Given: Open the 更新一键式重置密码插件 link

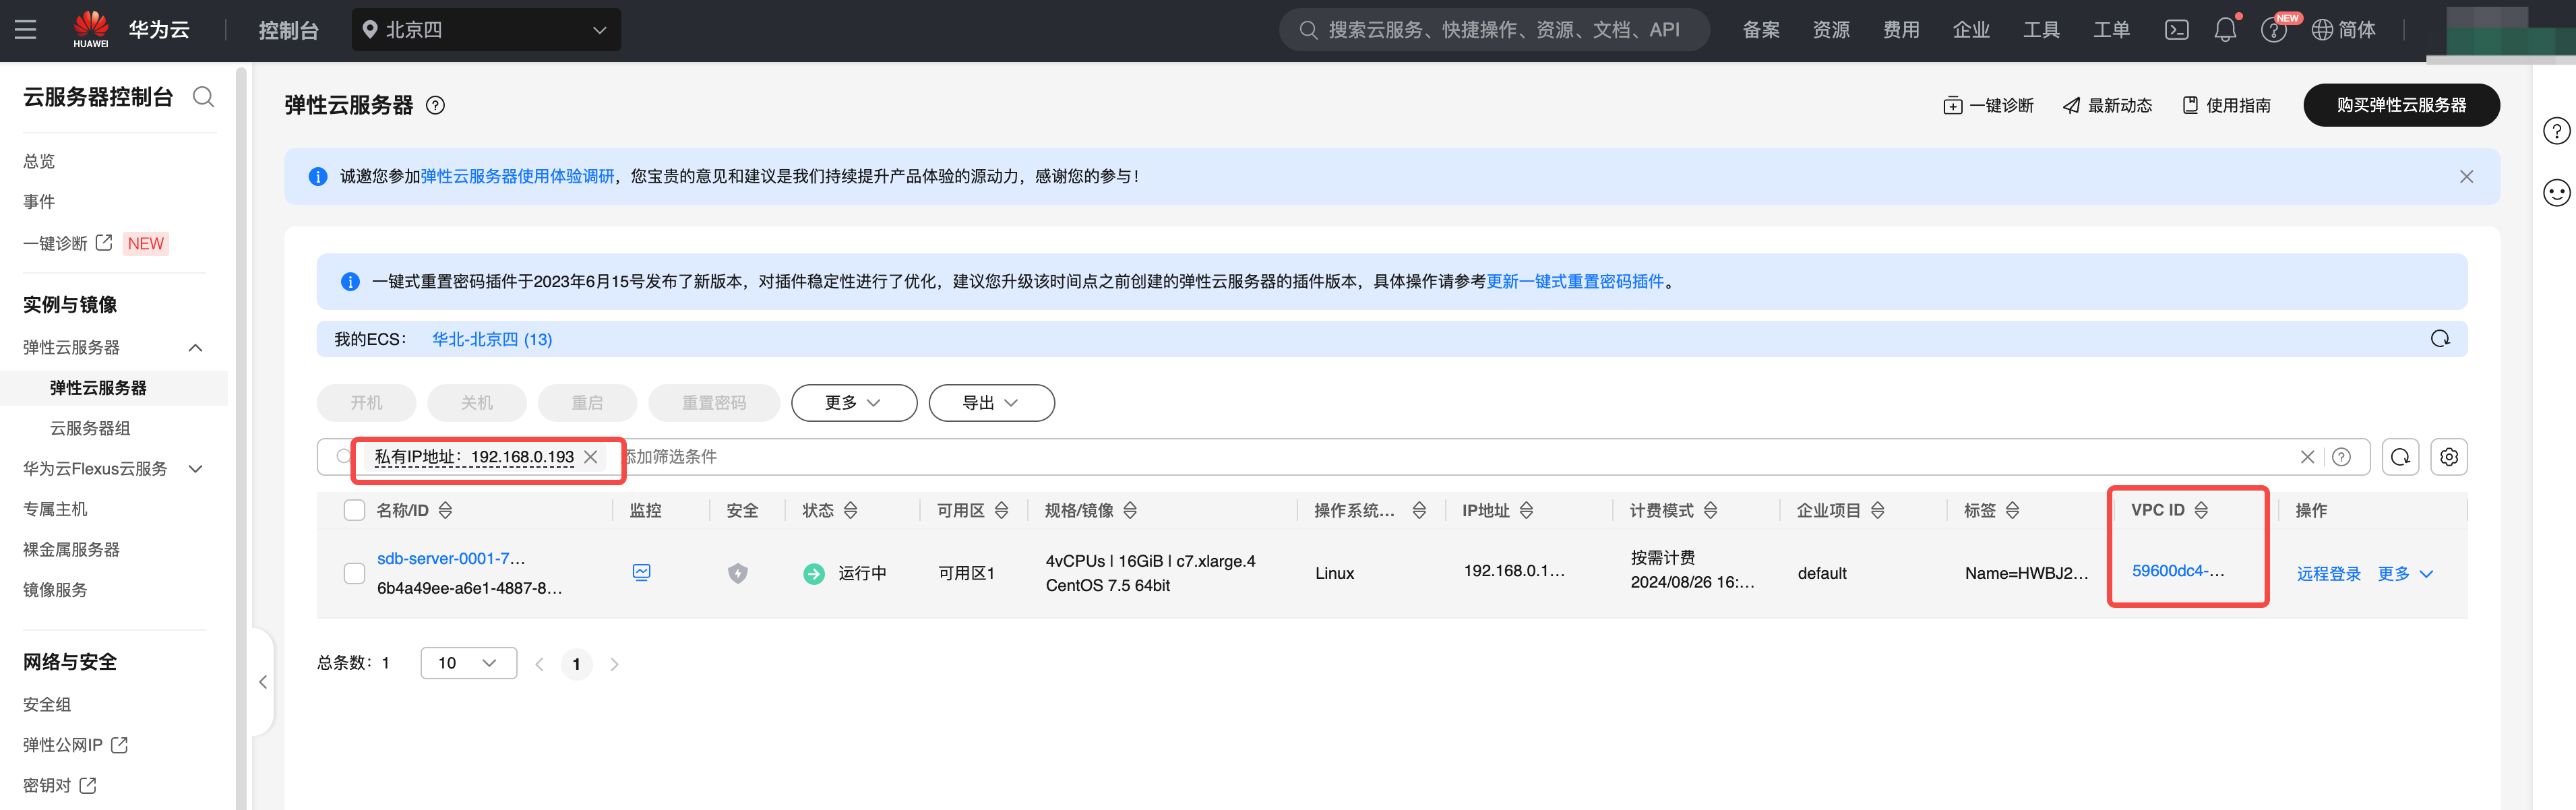Looking at the screenshot, I should (x=1575, y=281).
